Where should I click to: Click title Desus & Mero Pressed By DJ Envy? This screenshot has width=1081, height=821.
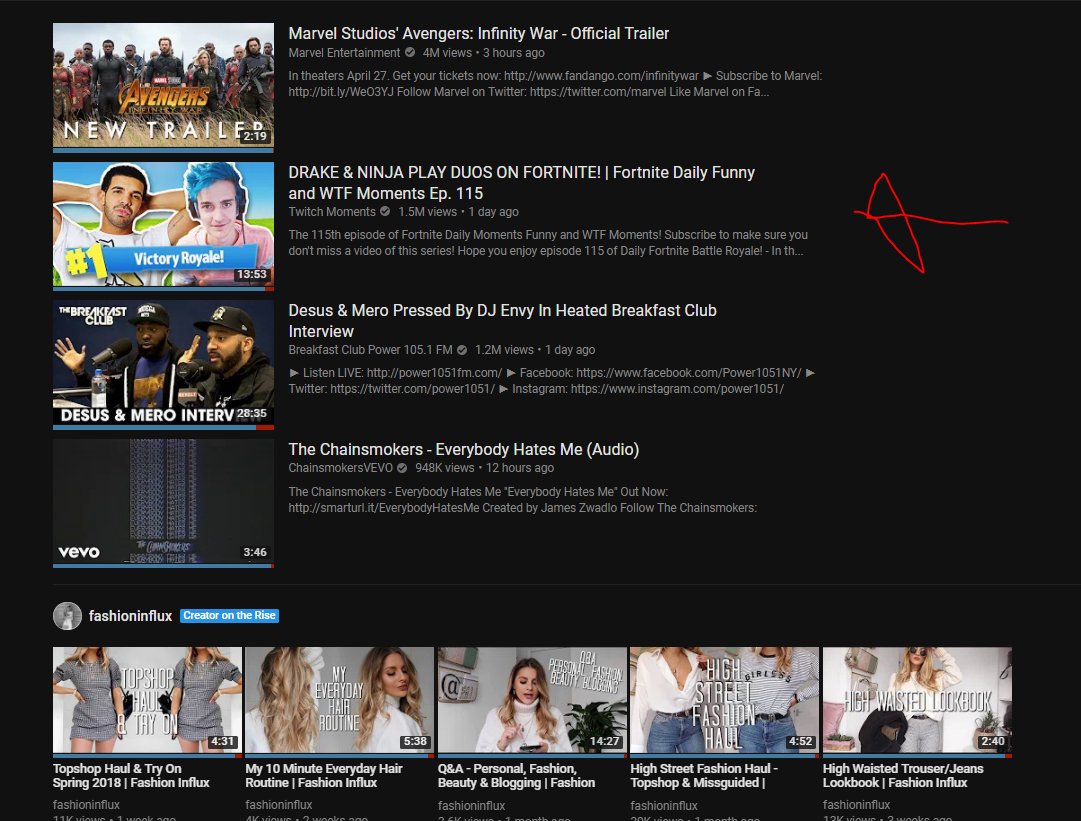tap(502, 321)
